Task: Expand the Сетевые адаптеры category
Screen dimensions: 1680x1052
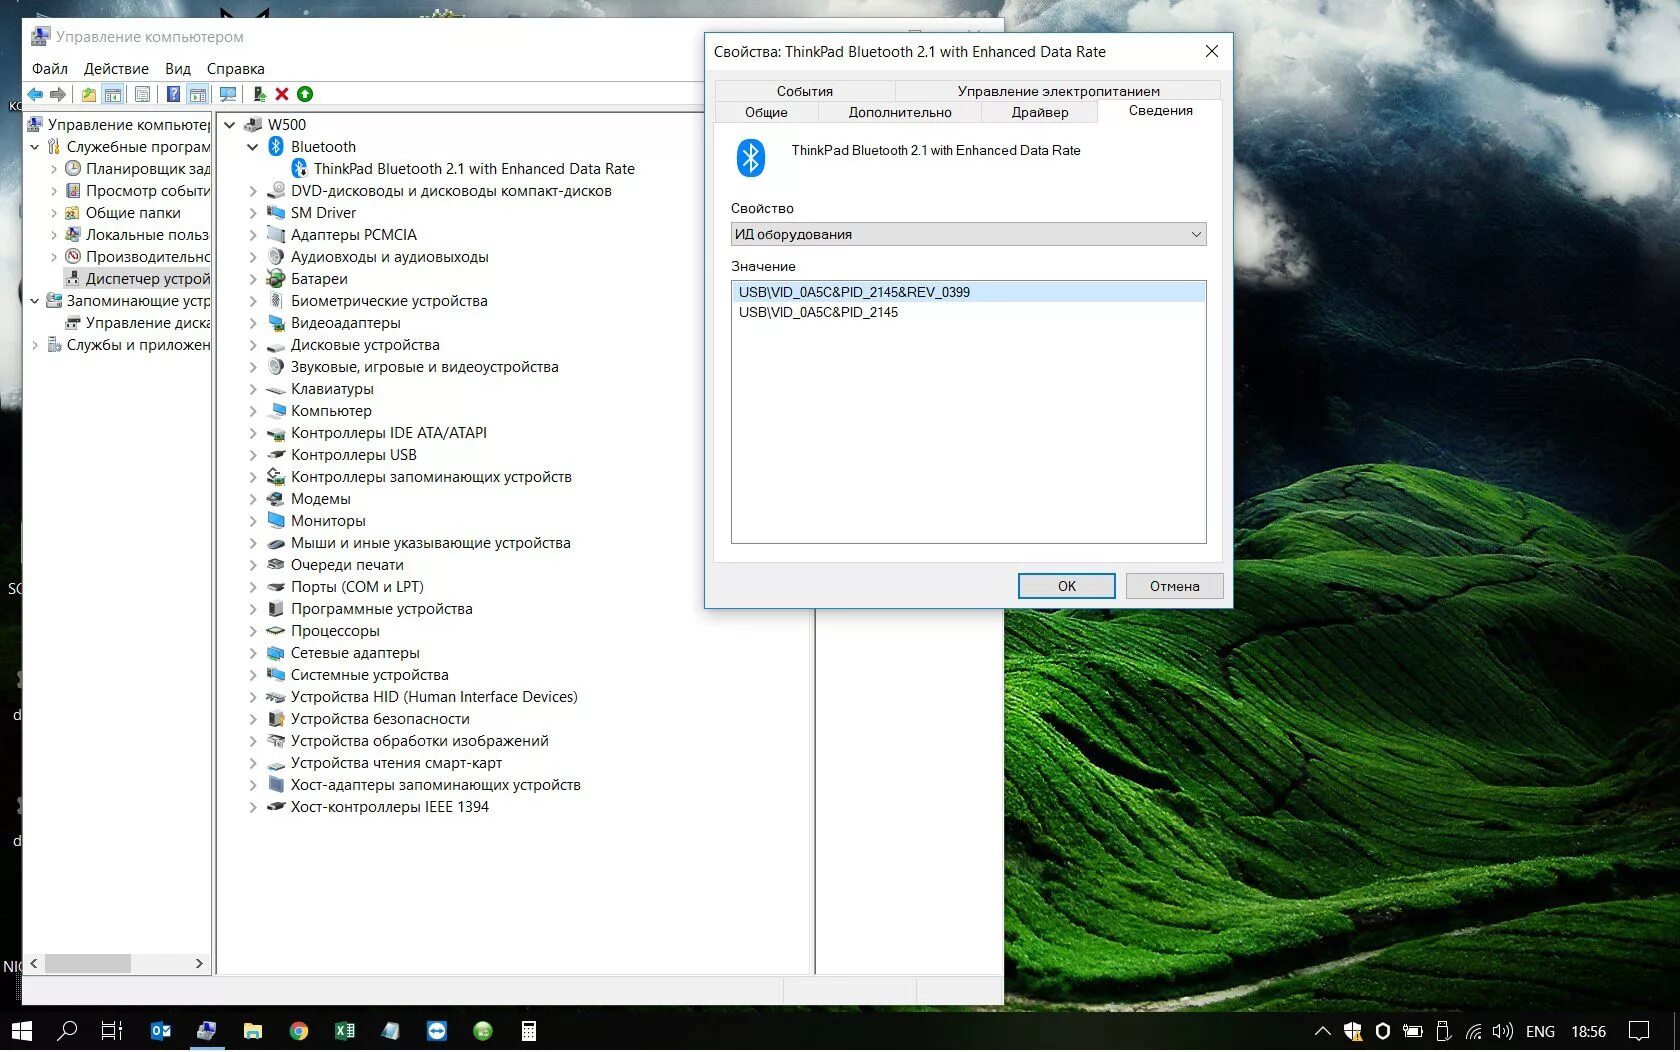Action: tap(253, 653)
